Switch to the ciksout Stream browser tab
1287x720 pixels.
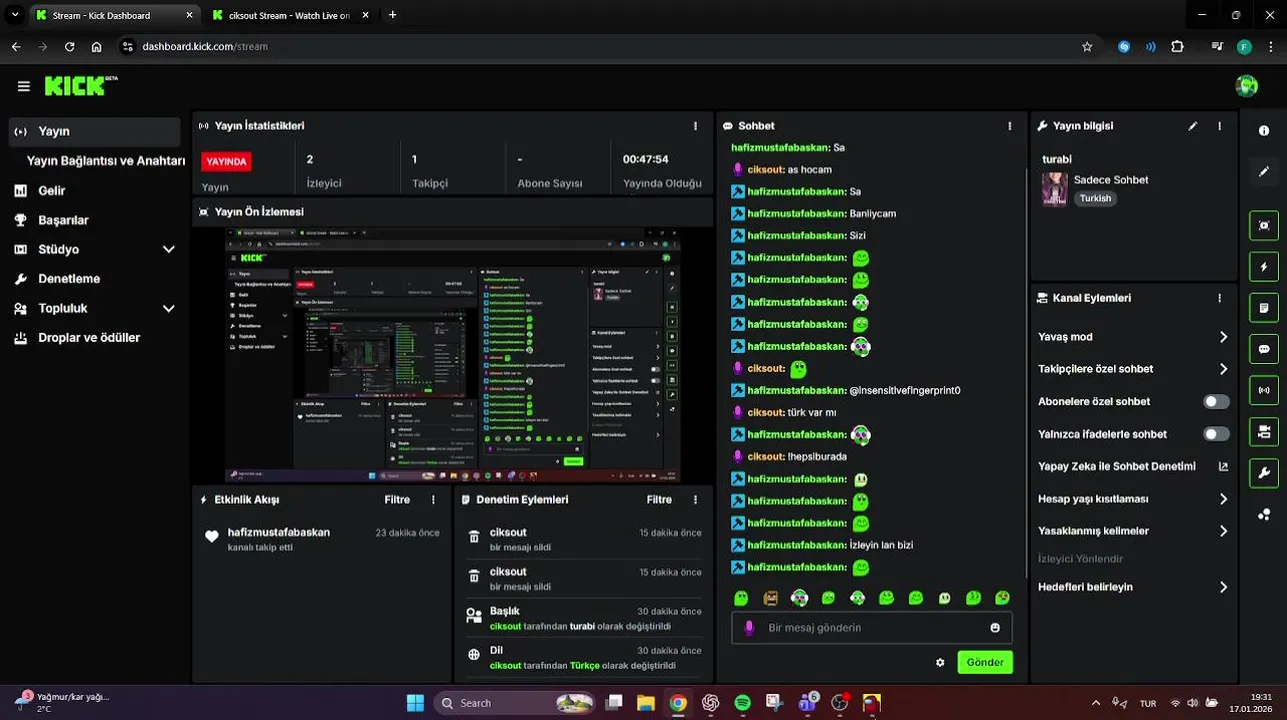290,15
